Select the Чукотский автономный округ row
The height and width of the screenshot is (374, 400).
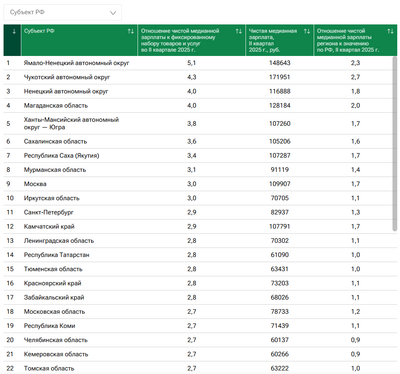(x=198, y=77)
